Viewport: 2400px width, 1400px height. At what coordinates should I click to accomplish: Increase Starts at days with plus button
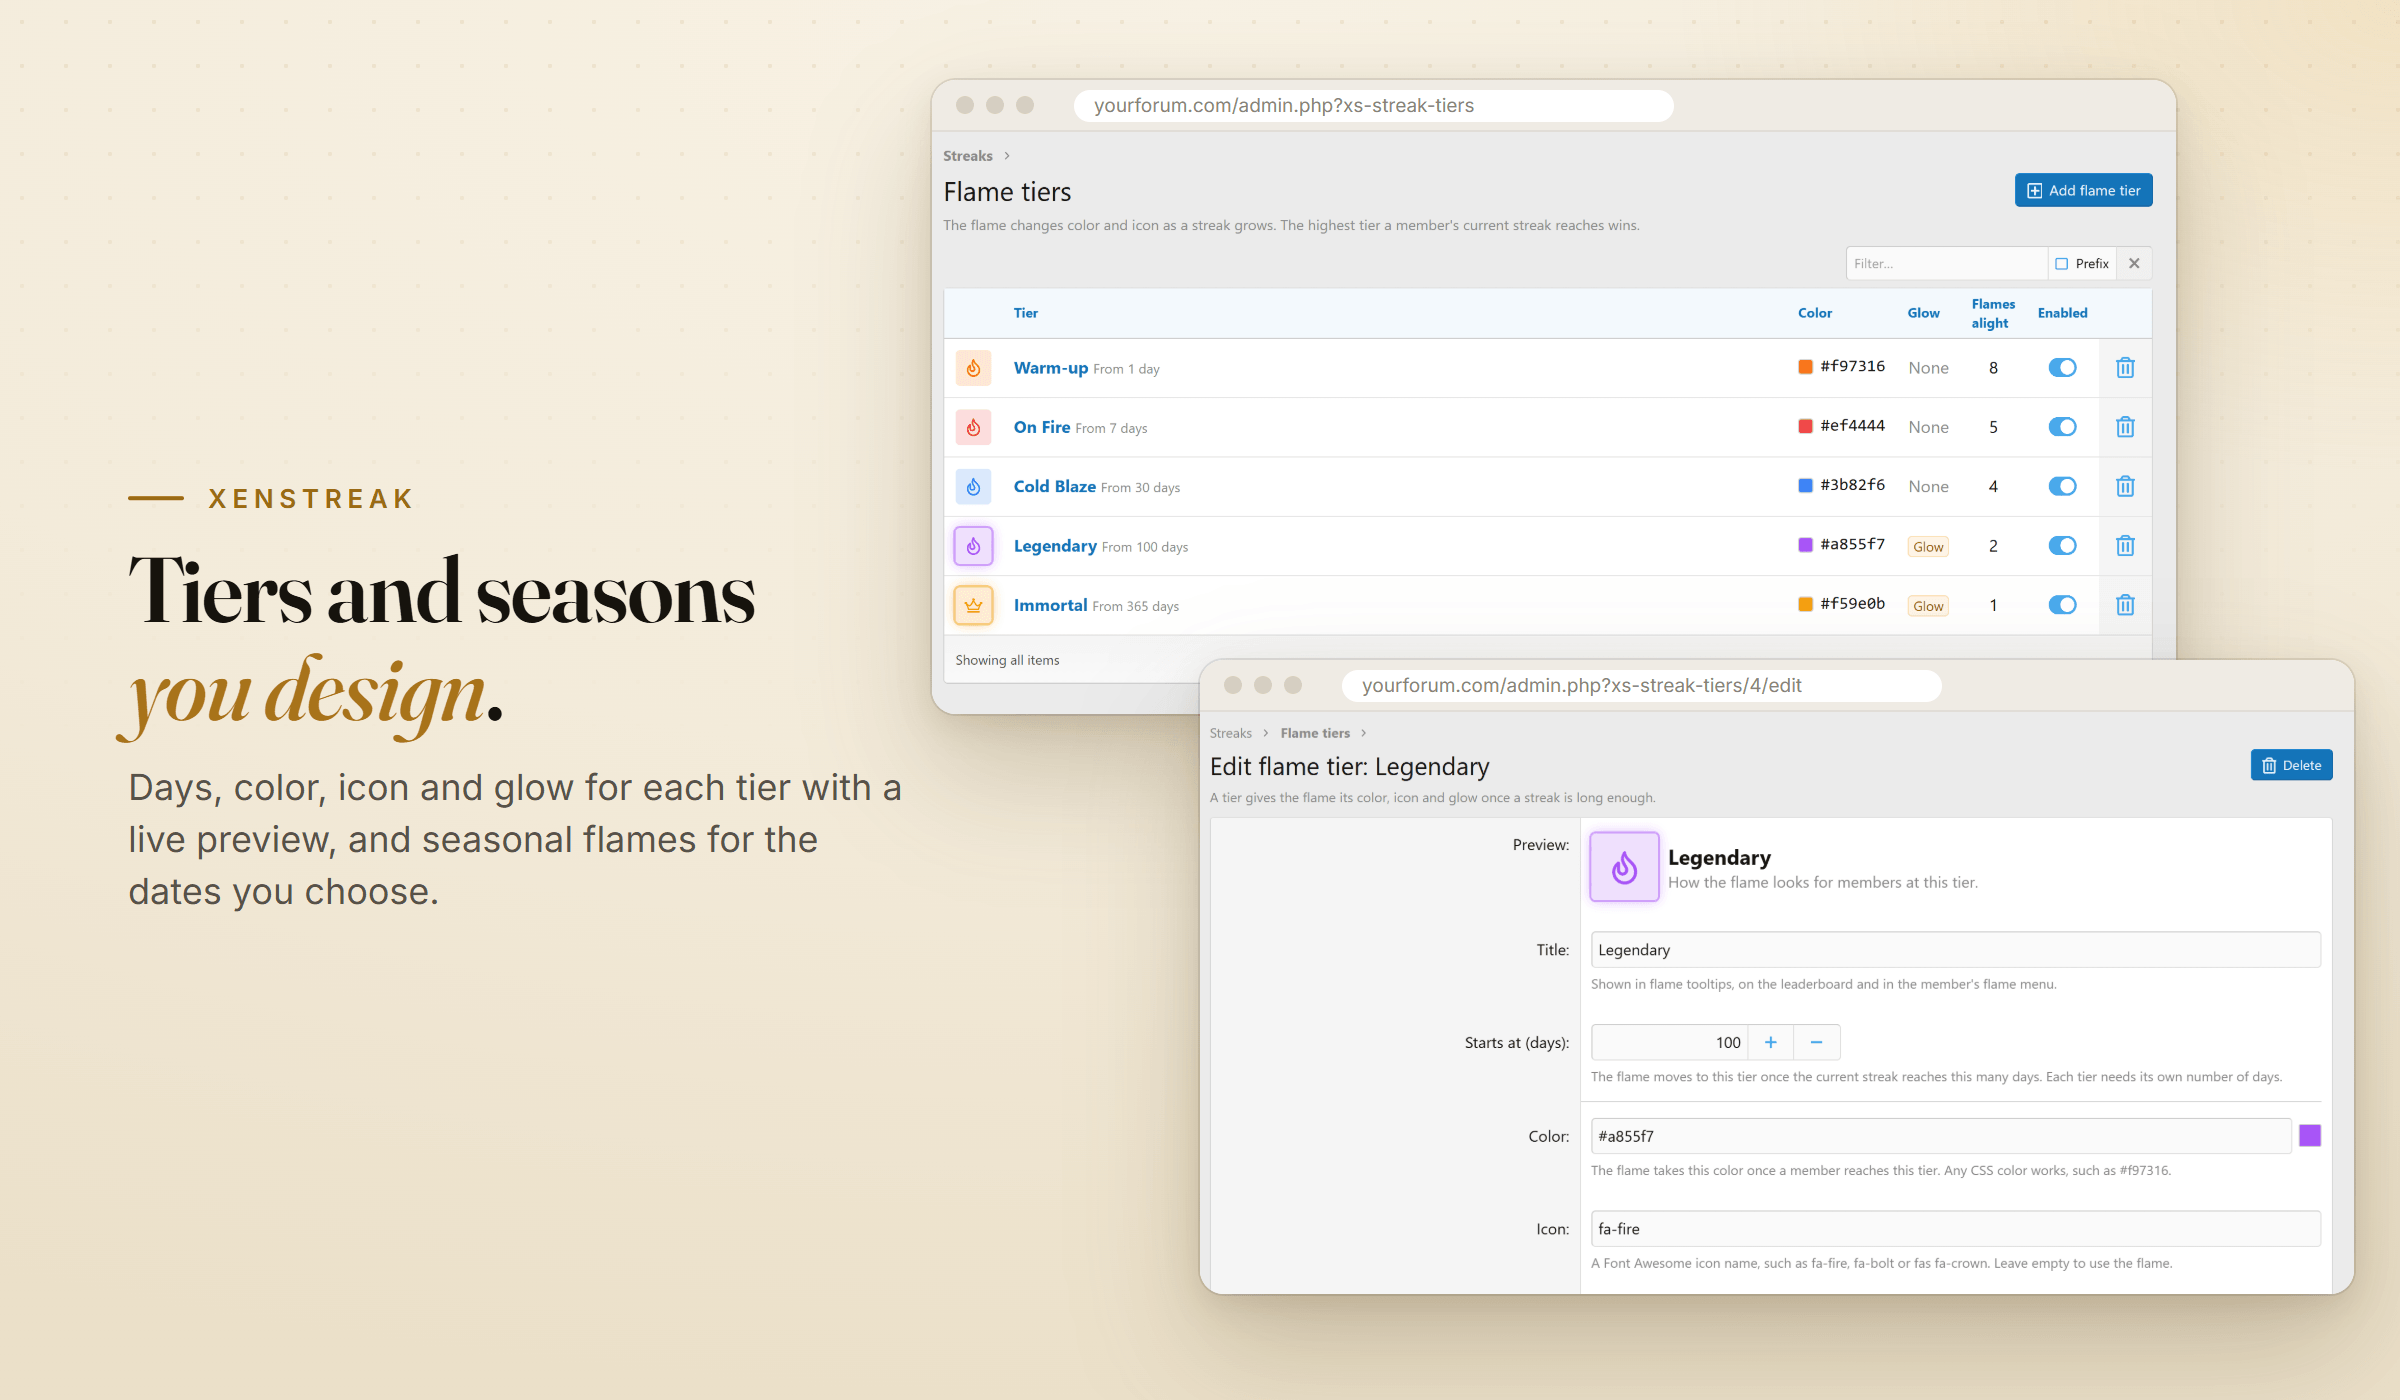[1770, 1042]
